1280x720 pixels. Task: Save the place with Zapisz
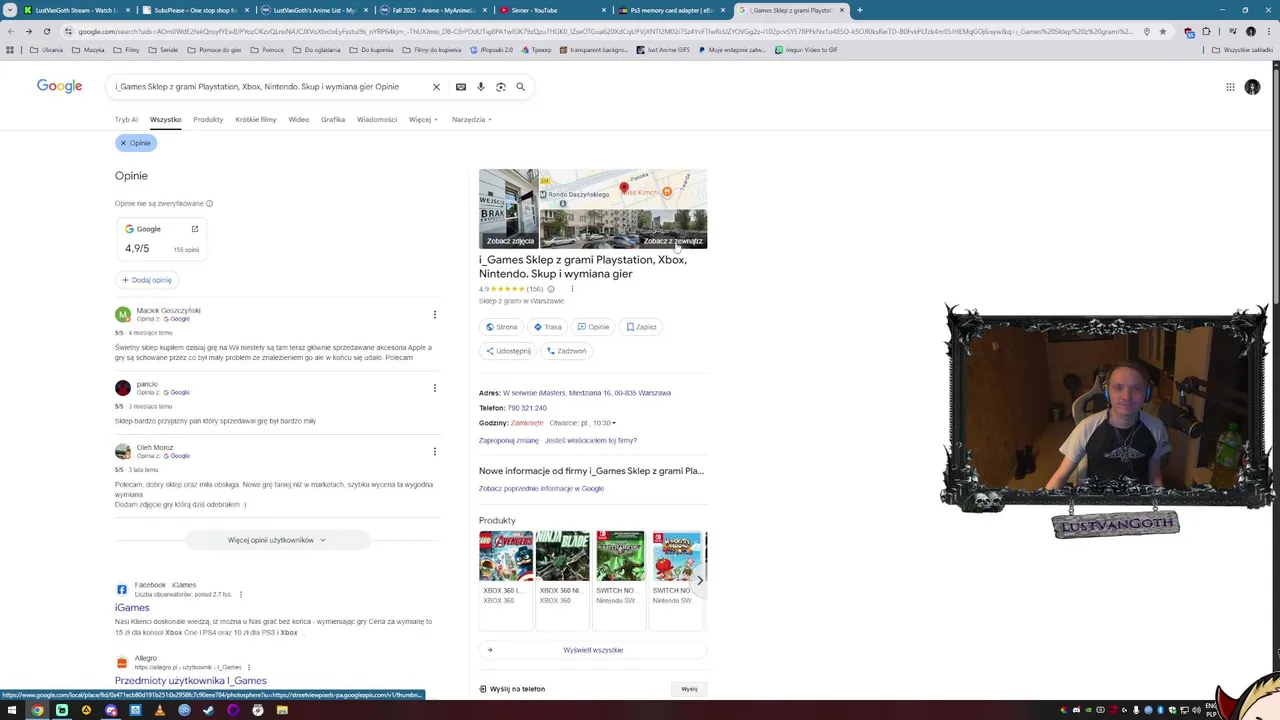641,327
